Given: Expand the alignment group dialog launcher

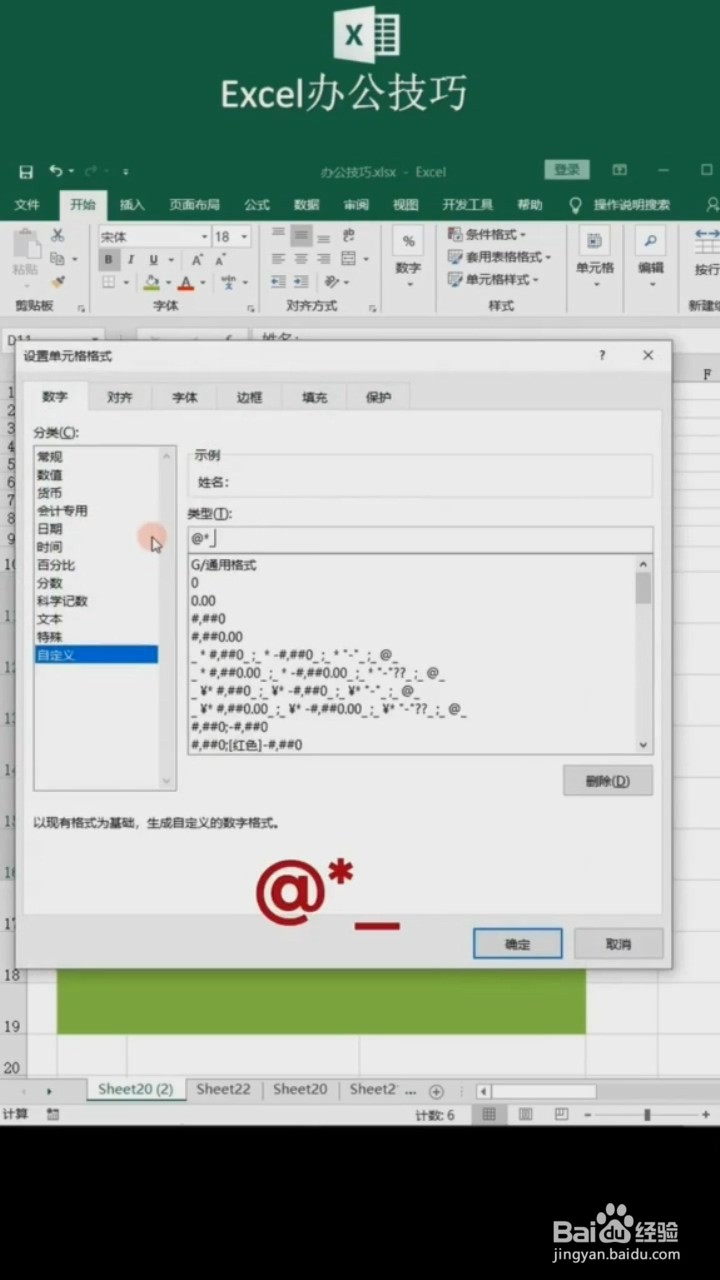Looking at the screenshot, I should pyautogui.click(x=372, y=308).
